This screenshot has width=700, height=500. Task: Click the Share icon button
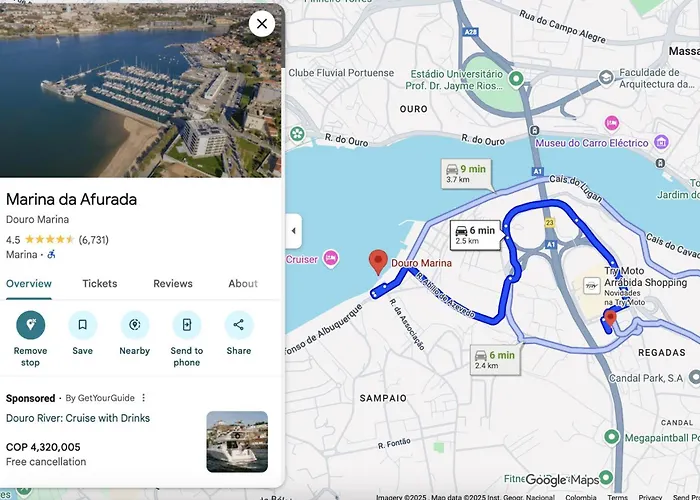click(239, 325)
